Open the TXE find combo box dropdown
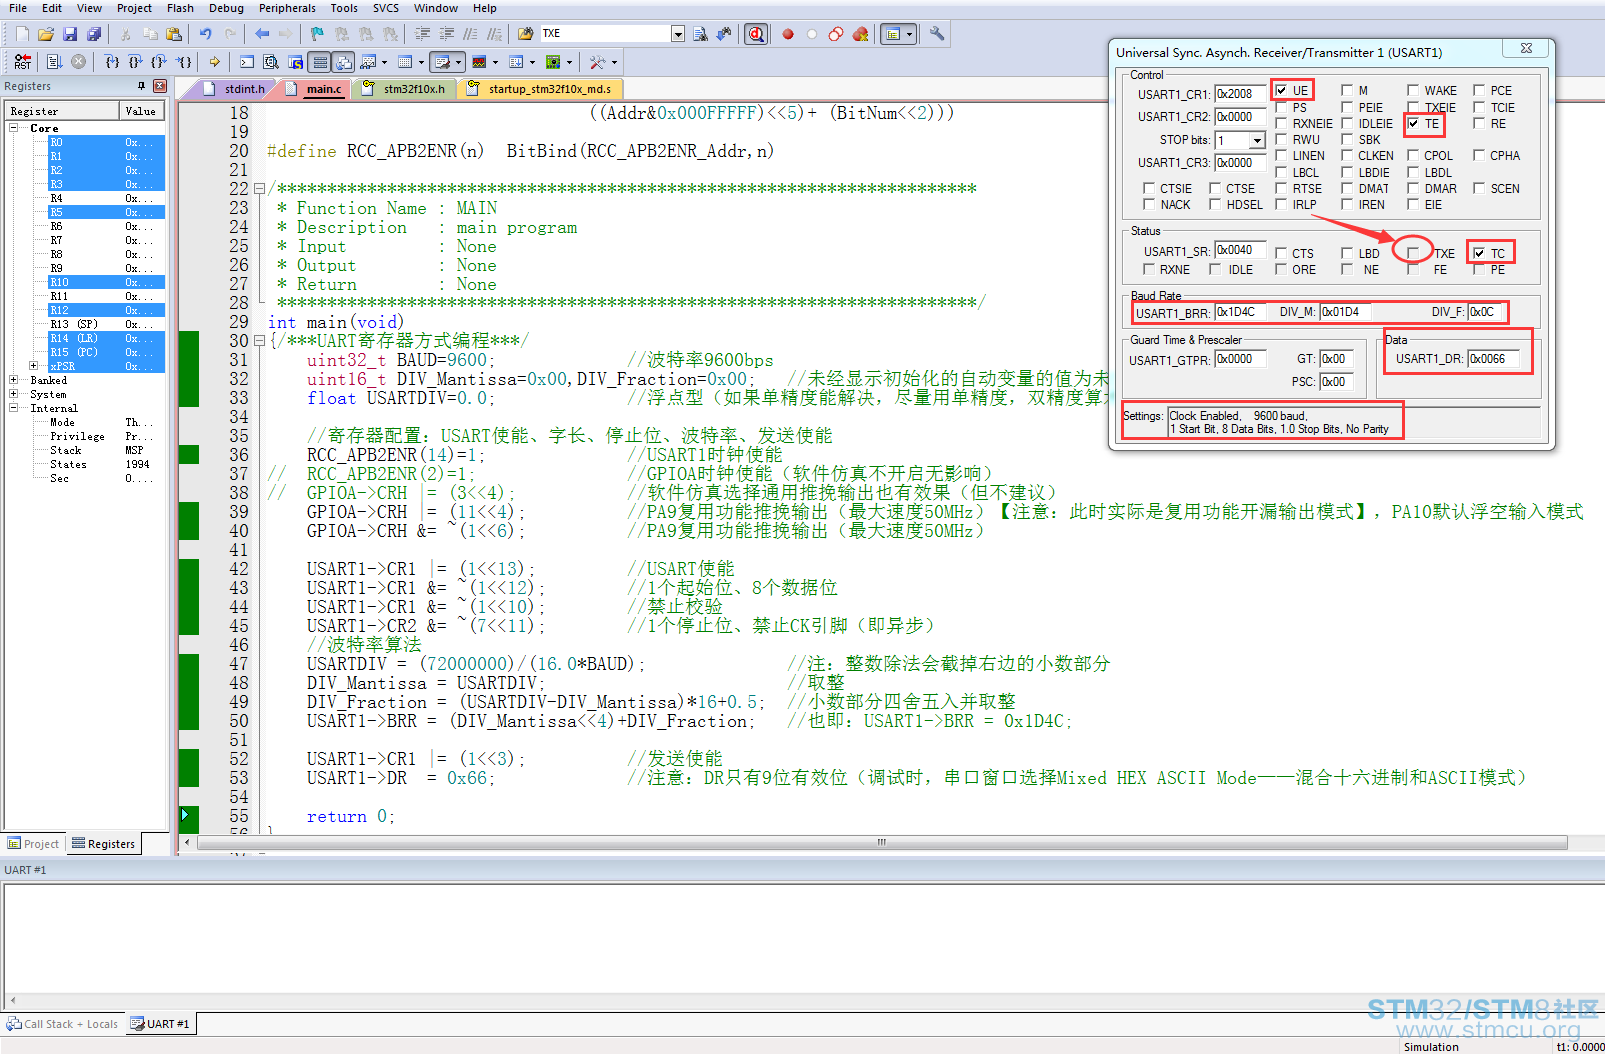The width and height of the screenshot is (1605, 1055). click(678, 34)
